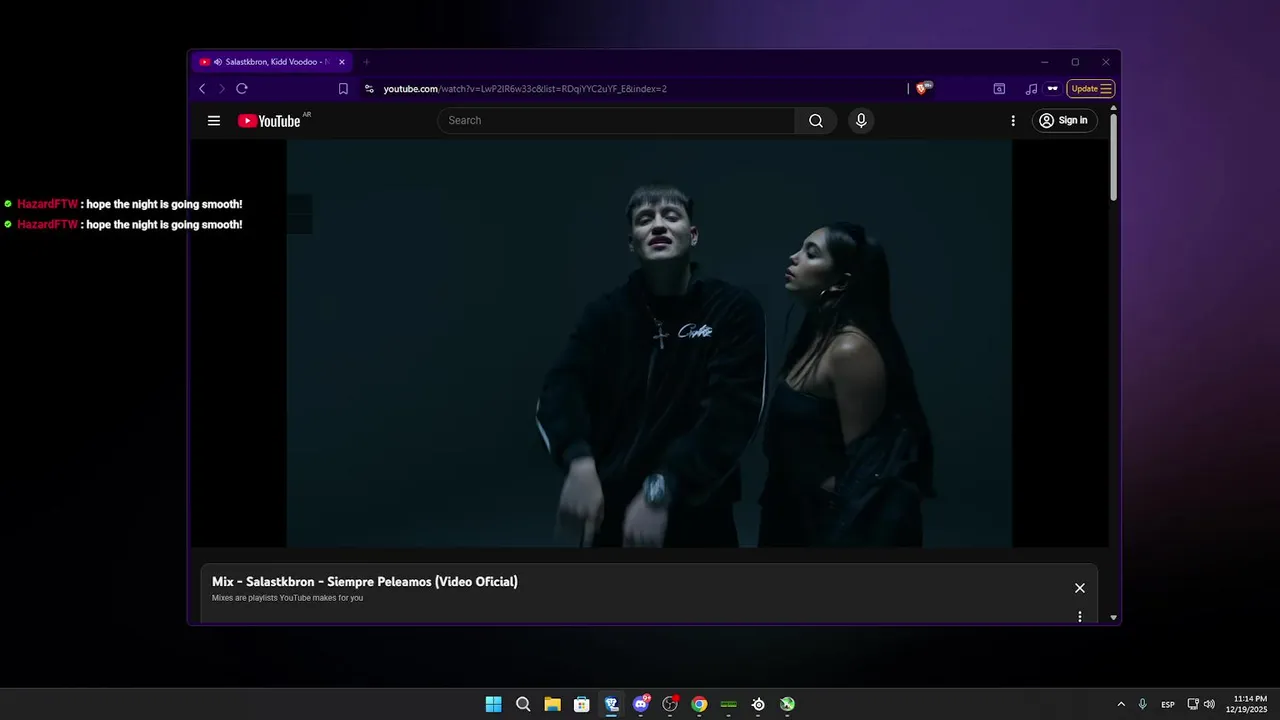1280x720 pixels.
Task: Open a new browser tab
Action: 366,62
